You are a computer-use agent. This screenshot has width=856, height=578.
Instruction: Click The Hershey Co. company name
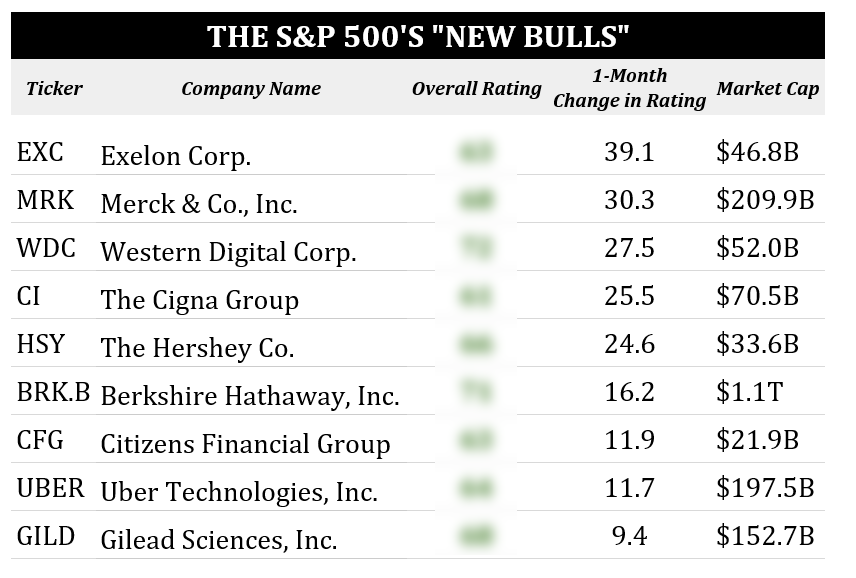pos(197,347)
